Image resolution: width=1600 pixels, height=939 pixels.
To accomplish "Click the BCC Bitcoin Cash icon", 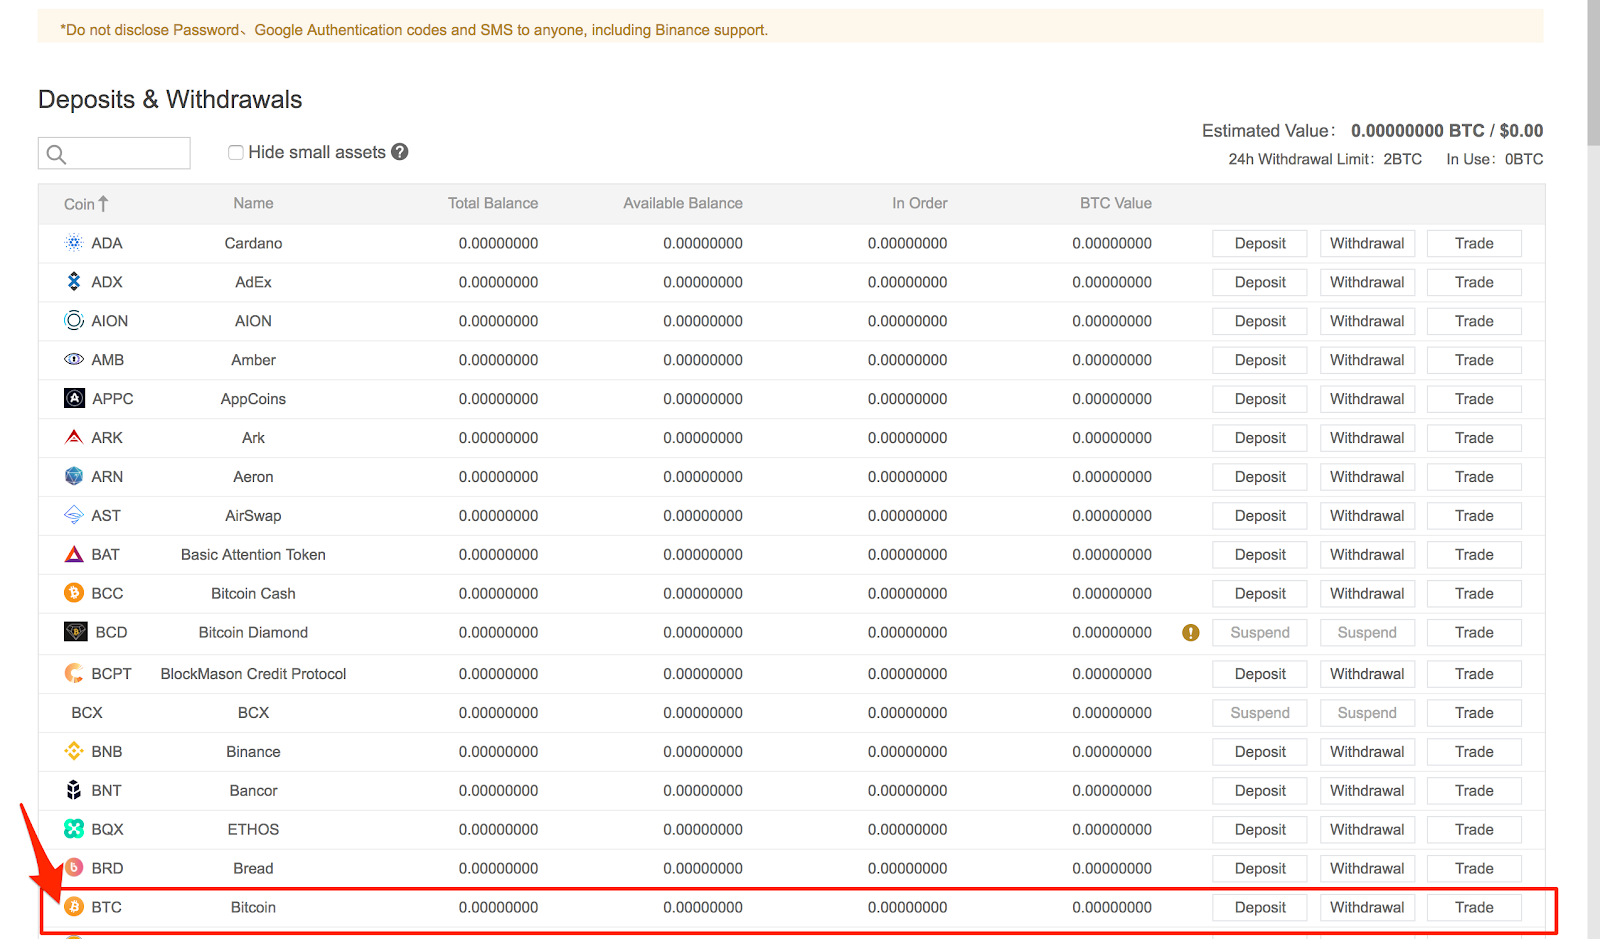I will (x=74, y=594).
